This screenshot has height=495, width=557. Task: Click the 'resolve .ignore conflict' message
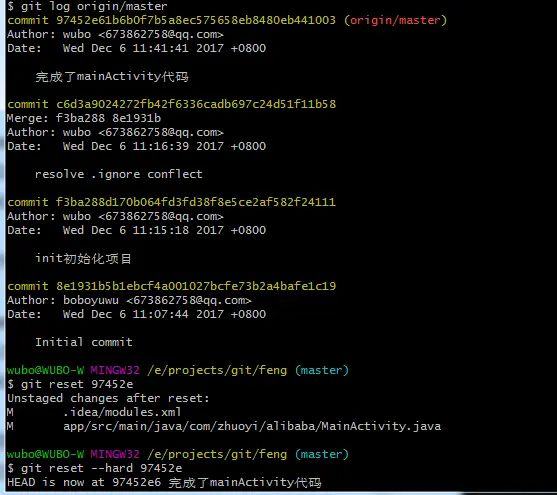(x=119, y=174)
